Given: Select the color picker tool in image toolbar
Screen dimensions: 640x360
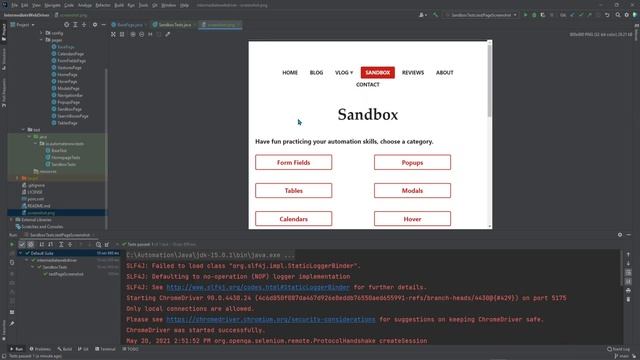Looking at the screenshot, I should pos(168,35).
